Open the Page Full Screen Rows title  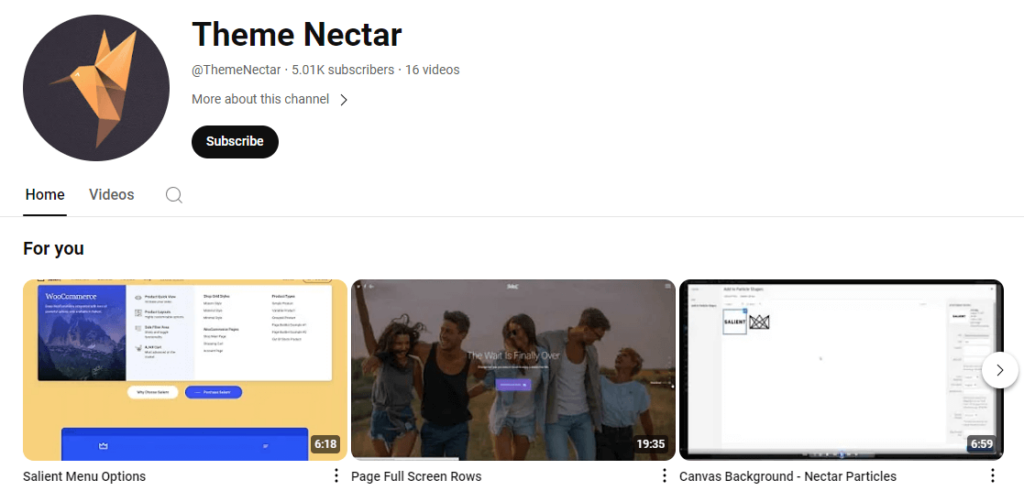tap(416, 477)
